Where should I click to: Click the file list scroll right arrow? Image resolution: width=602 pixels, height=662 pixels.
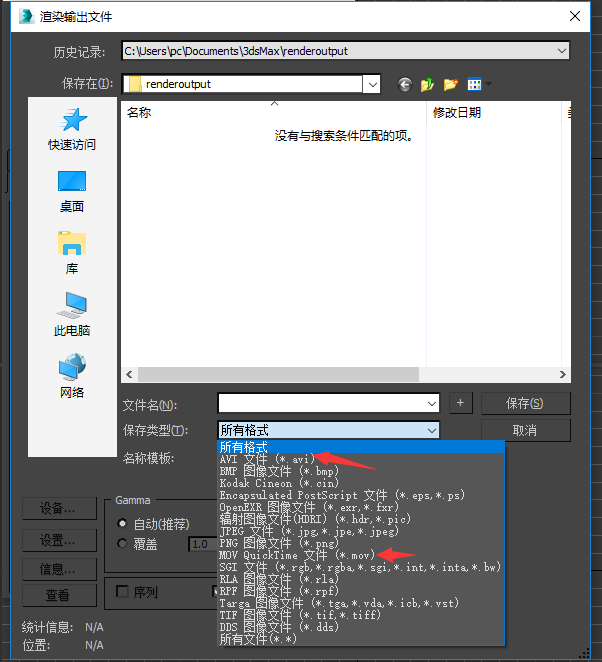[x=562, y=374]
